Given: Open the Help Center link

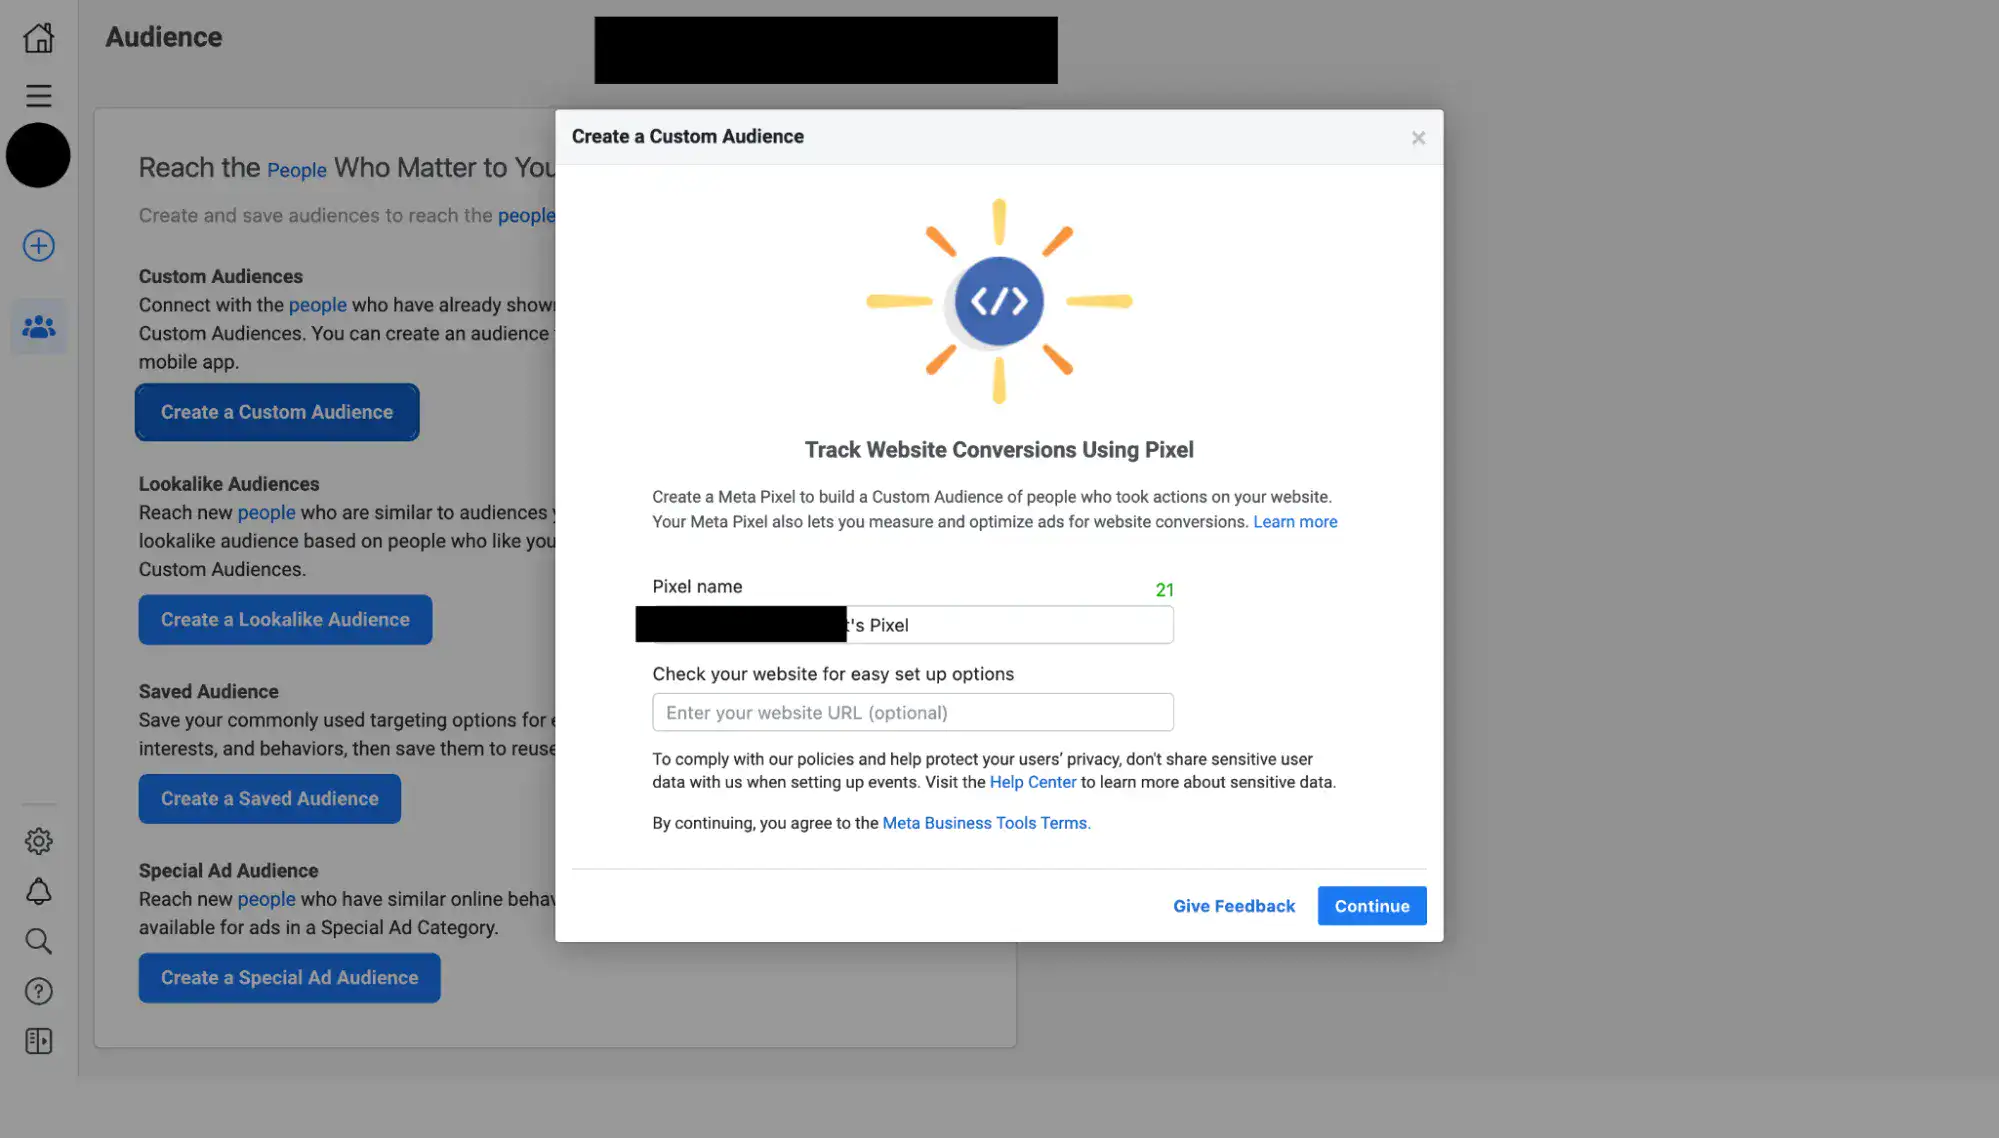Looking at the screenshot, I should click(x=1032, y=782).
